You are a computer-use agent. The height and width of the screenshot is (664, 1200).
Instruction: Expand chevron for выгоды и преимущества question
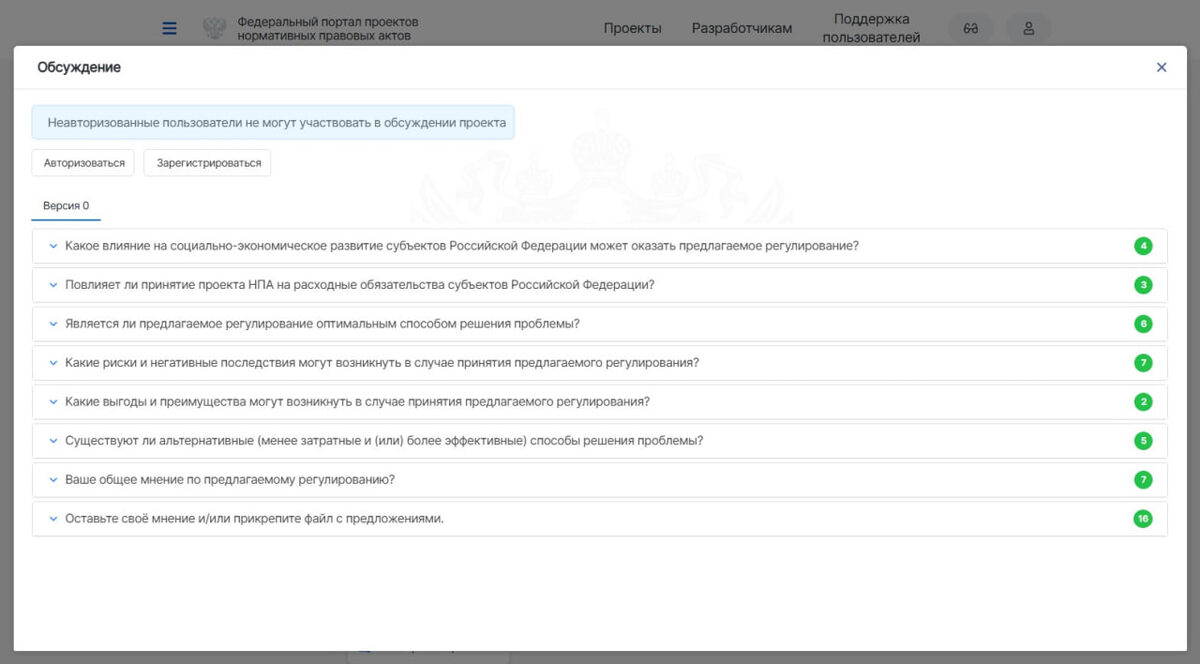point(53,402)
